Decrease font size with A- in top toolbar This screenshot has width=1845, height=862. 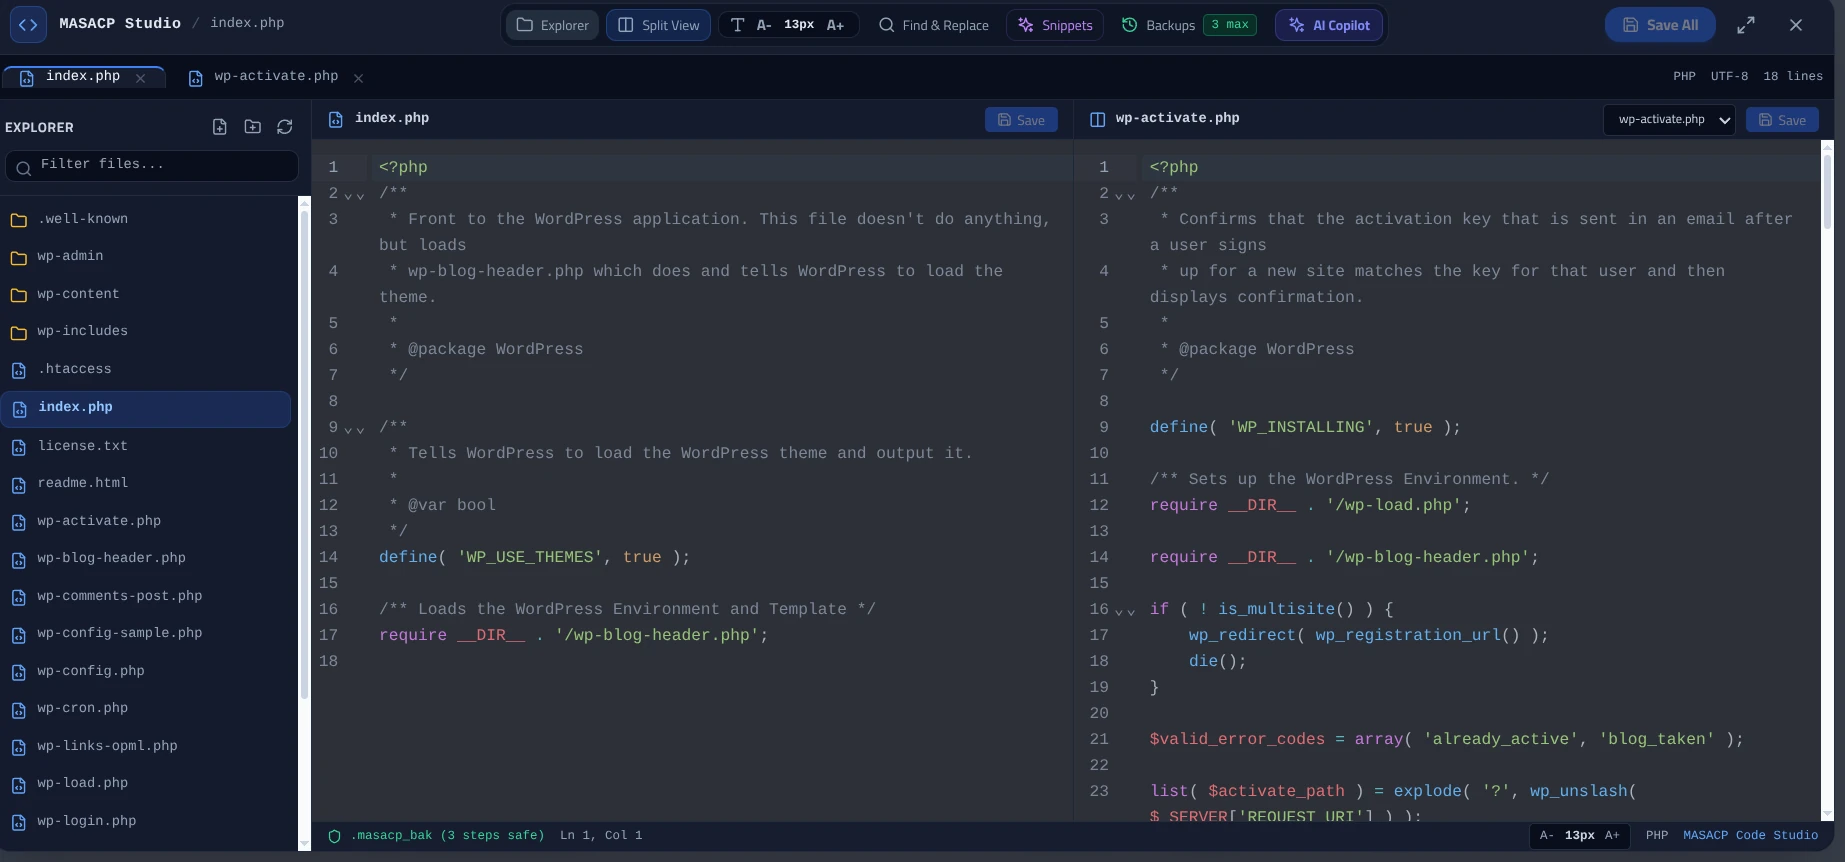coord(764,25)
